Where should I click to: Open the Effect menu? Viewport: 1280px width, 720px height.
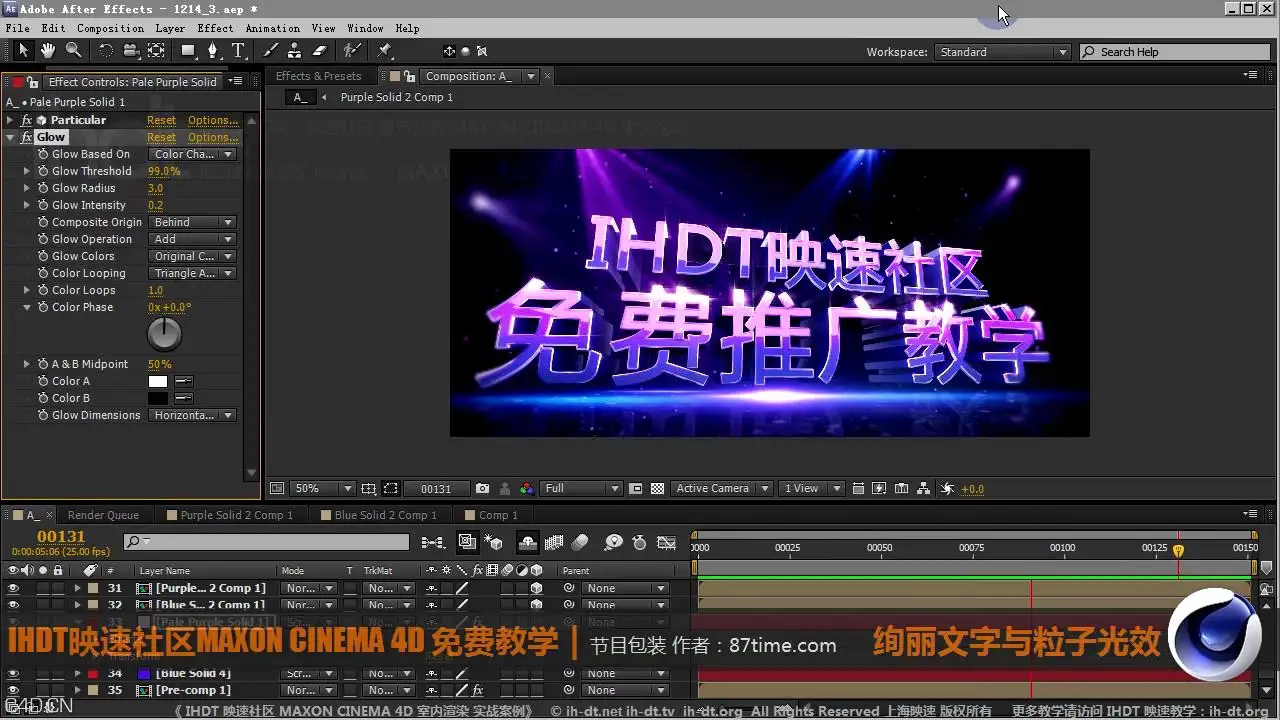215,28
